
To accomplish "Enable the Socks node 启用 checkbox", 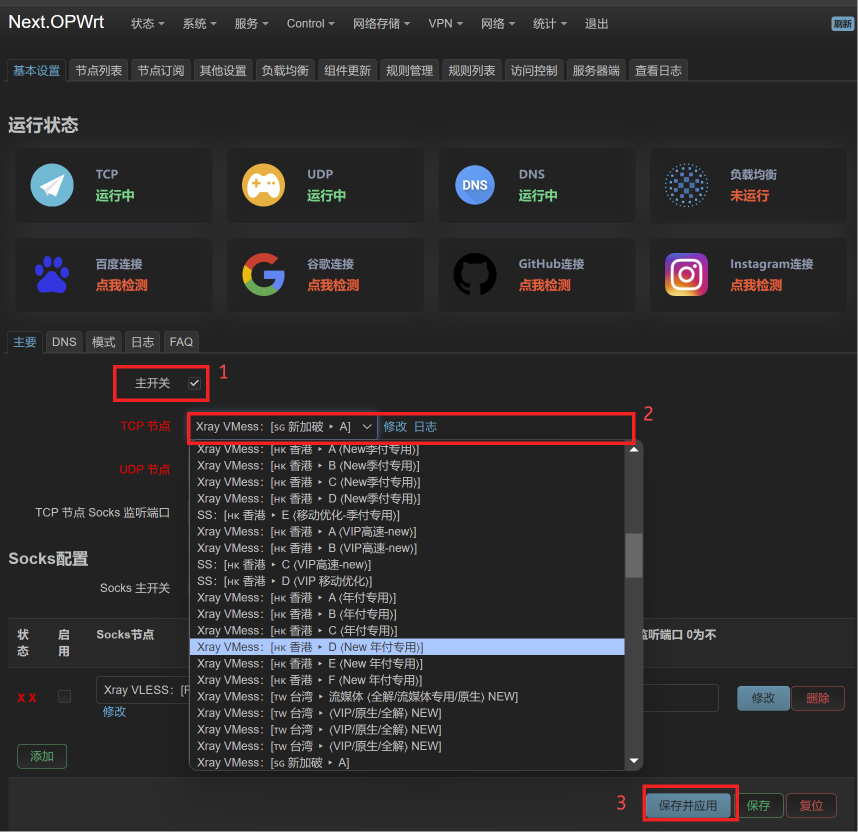I will click(64, 696).
